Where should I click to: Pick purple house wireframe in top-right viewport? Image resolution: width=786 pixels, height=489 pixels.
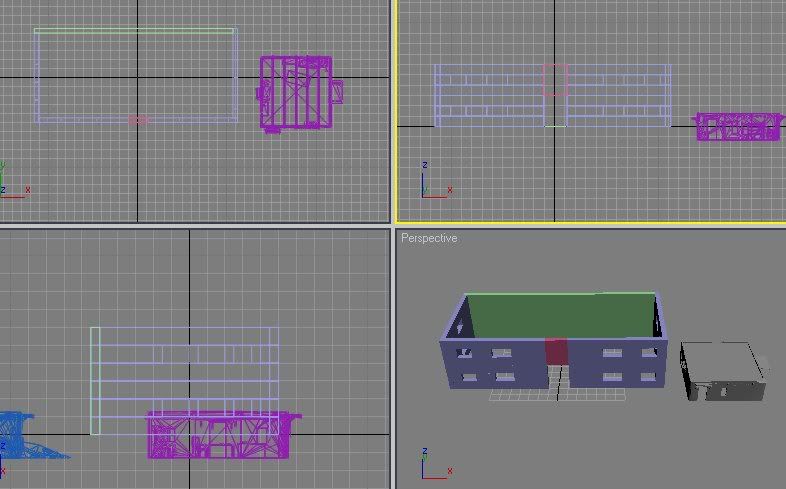click(x=738, y=126)
